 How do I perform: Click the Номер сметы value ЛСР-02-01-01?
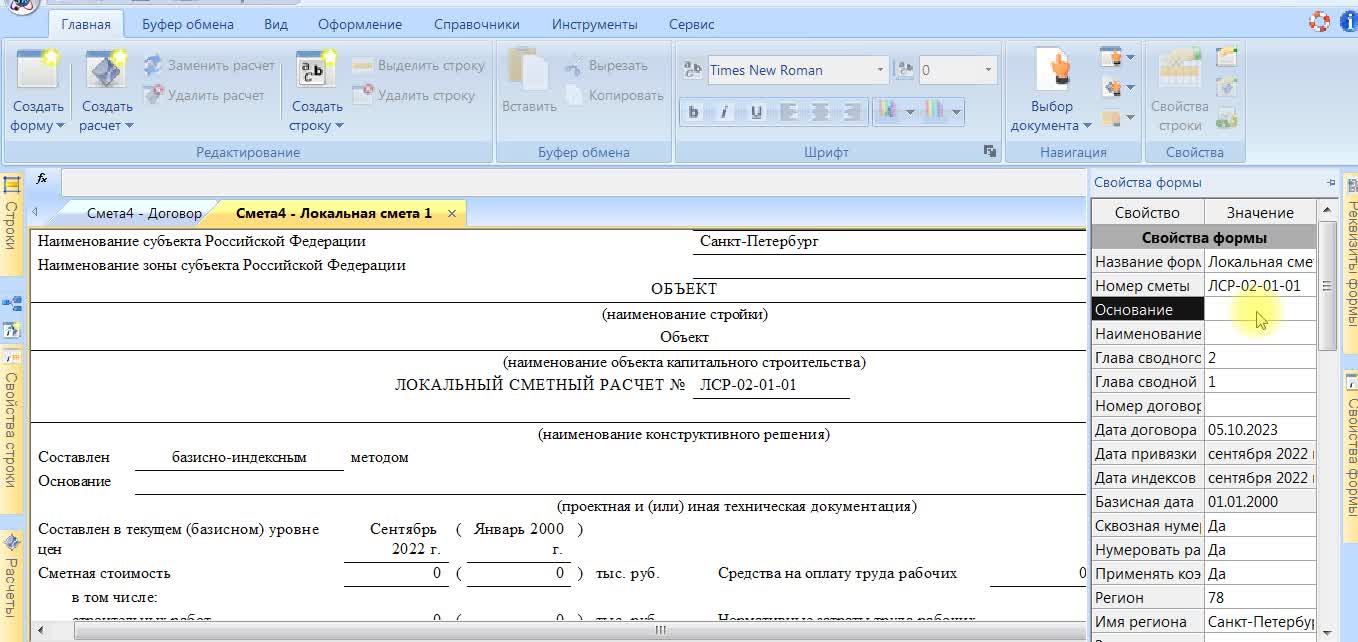click(x=1259, y=286)
